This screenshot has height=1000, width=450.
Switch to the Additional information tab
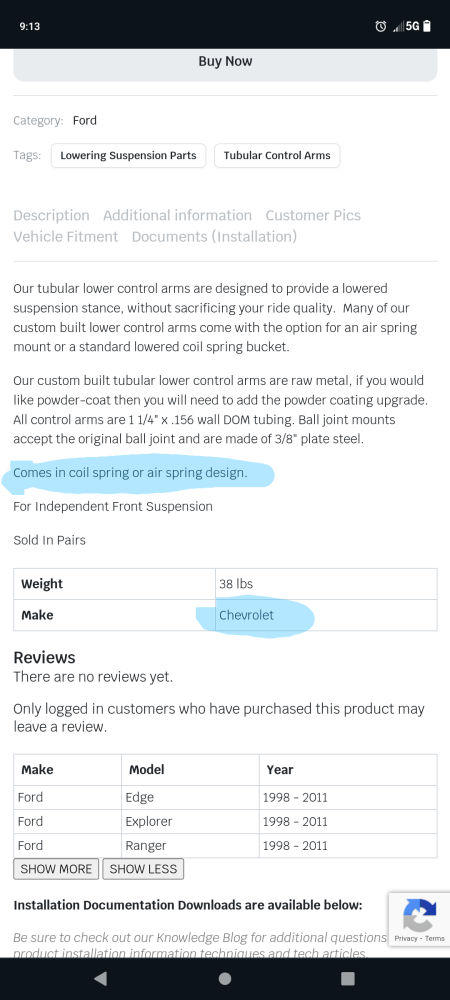(177, 215)
